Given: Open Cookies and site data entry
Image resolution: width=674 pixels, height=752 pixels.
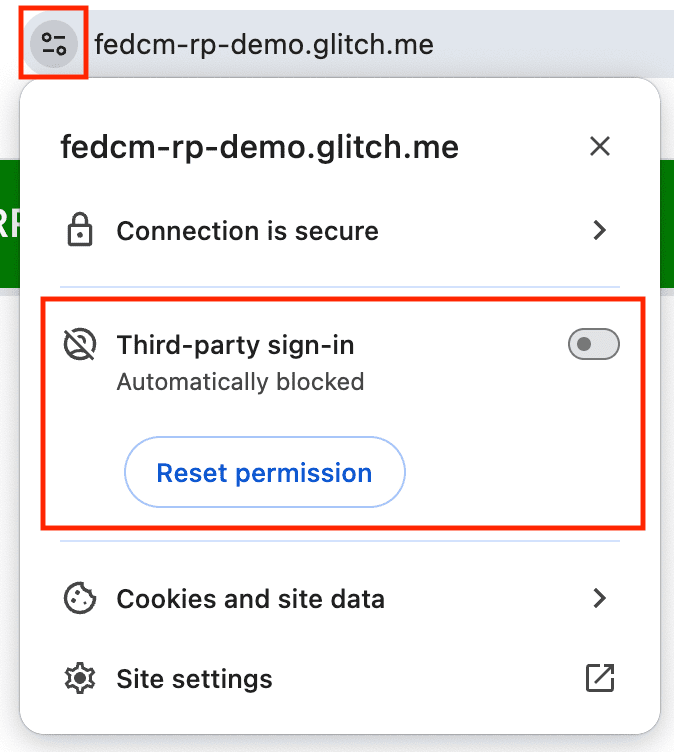Looking at the screenshot, I should (x=250, y=599).
